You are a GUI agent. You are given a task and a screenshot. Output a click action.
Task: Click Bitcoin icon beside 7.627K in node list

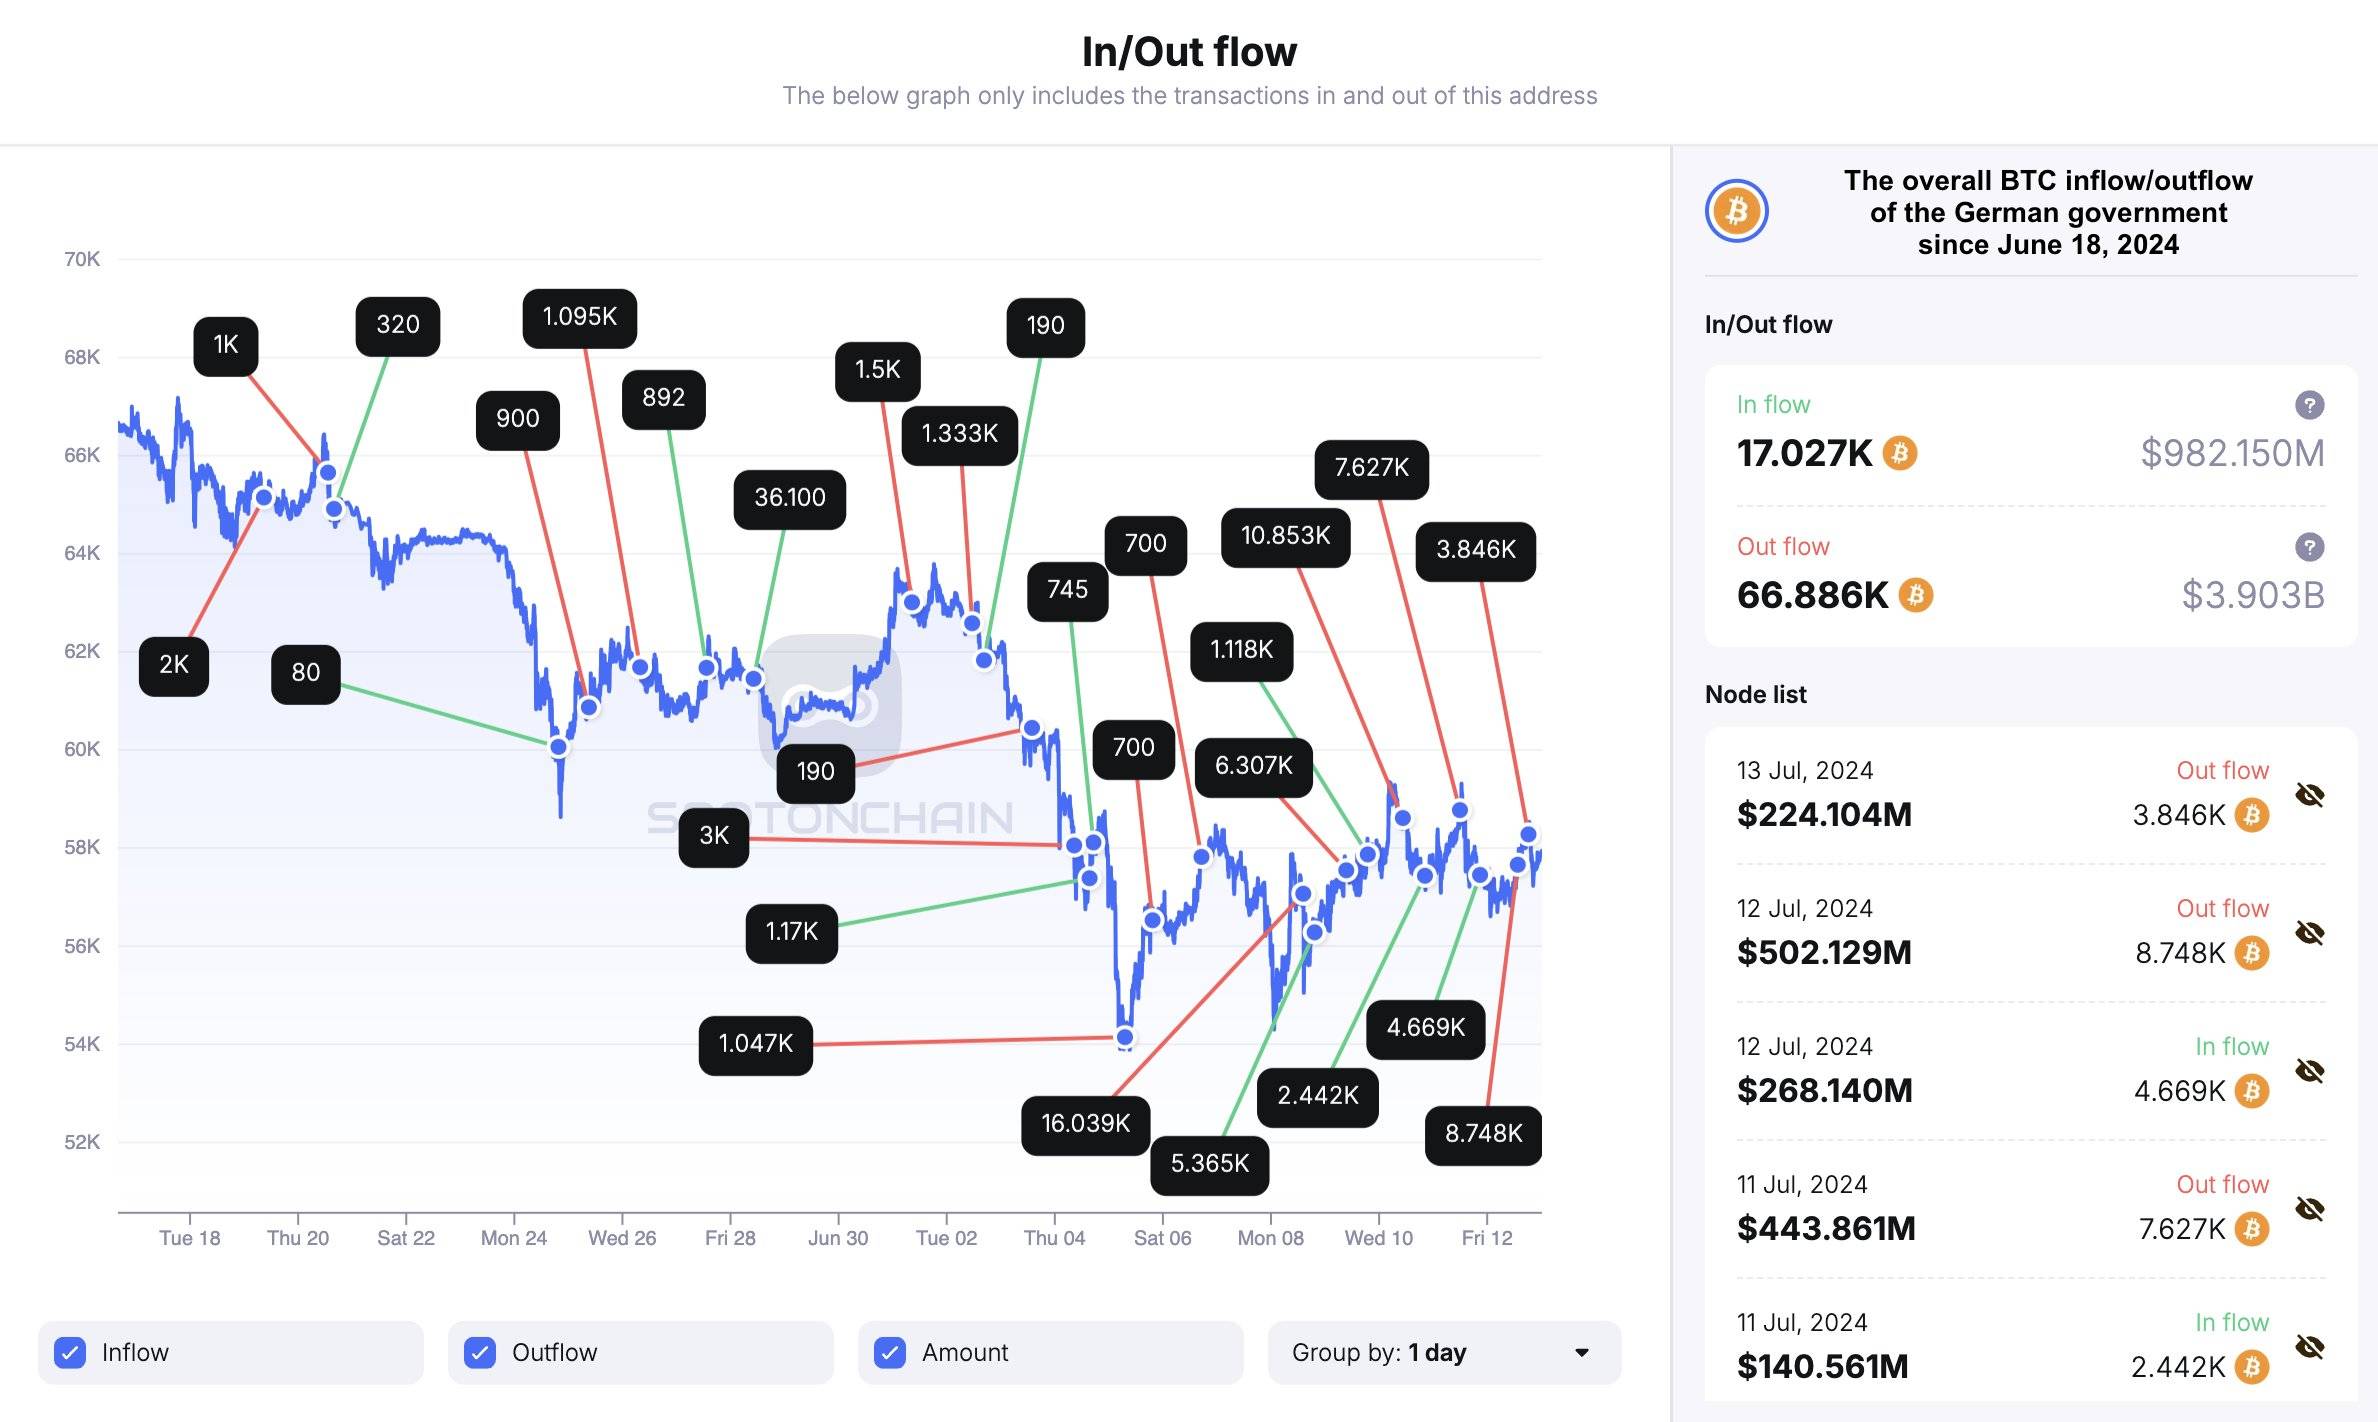[x=2252, y=1229]
